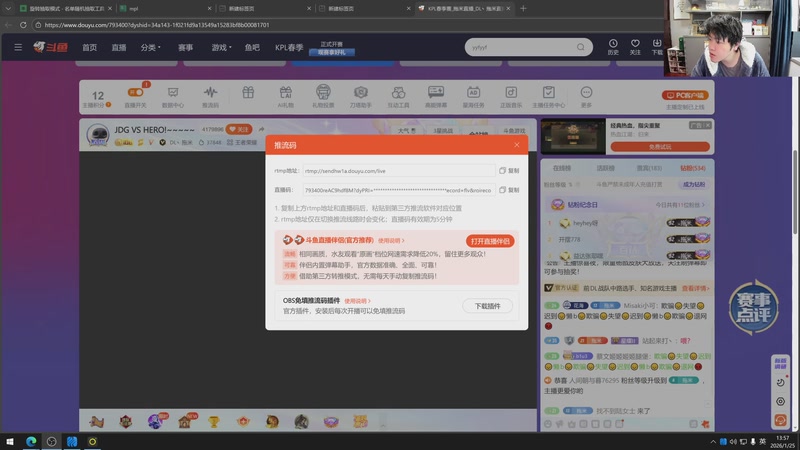The height and width of the screenshot is (450, 800).
Task: Reload the page with the browser refresh button
Action: [x=23, y=24]
